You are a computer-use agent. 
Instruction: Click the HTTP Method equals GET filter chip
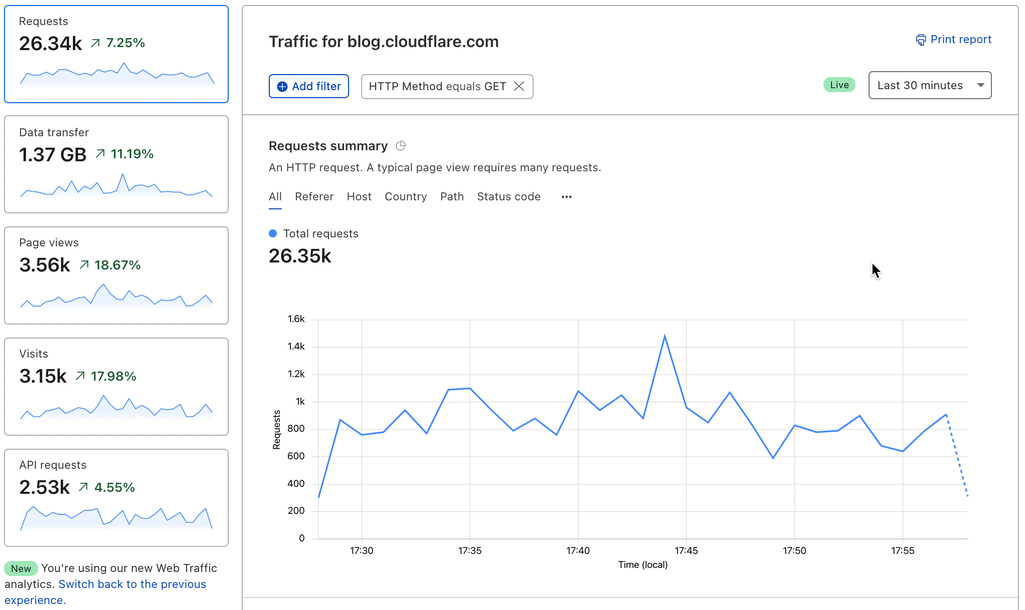pos(446,86)
